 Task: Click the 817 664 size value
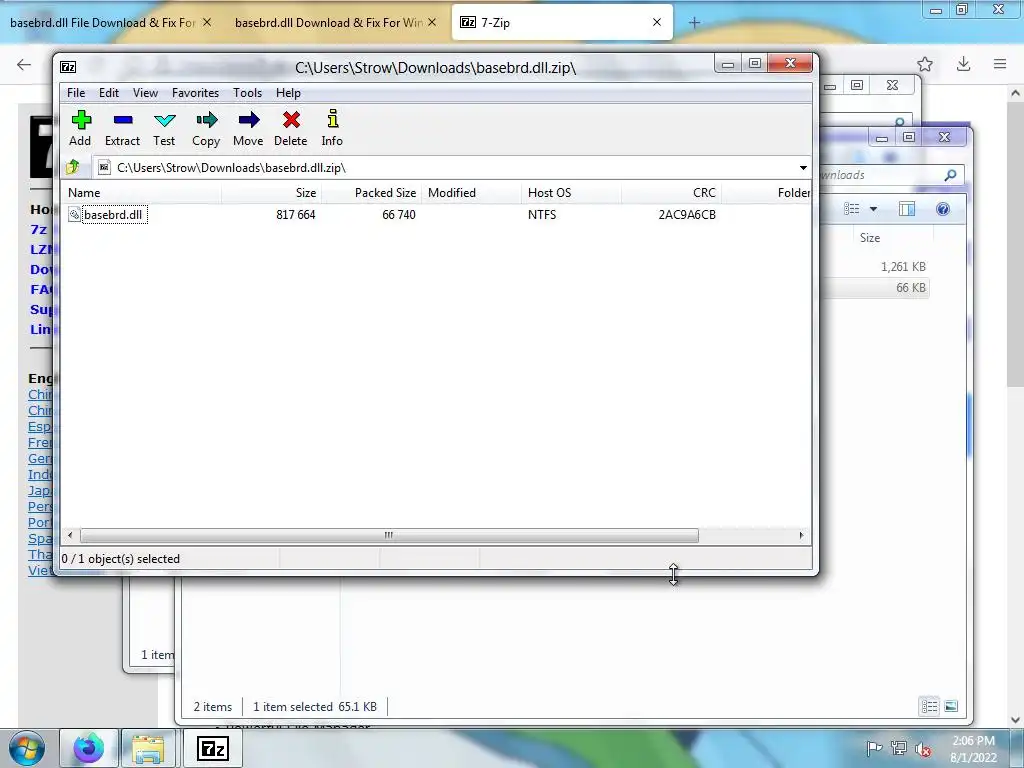(x=295, y=215)
